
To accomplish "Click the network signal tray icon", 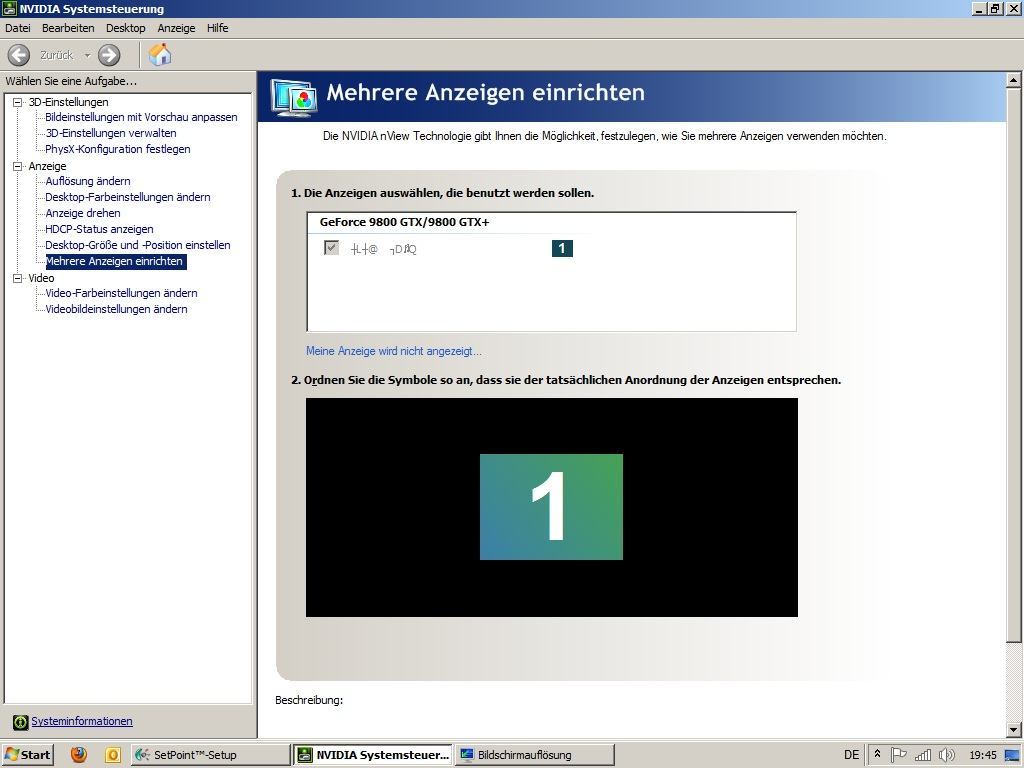I will point(923,755).
